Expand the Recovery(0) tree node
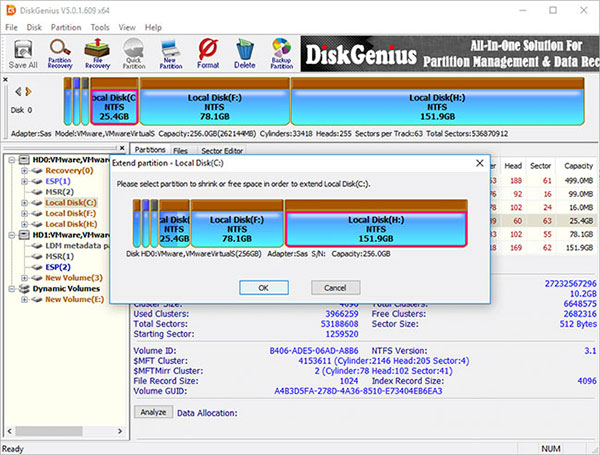 [23, 171]
